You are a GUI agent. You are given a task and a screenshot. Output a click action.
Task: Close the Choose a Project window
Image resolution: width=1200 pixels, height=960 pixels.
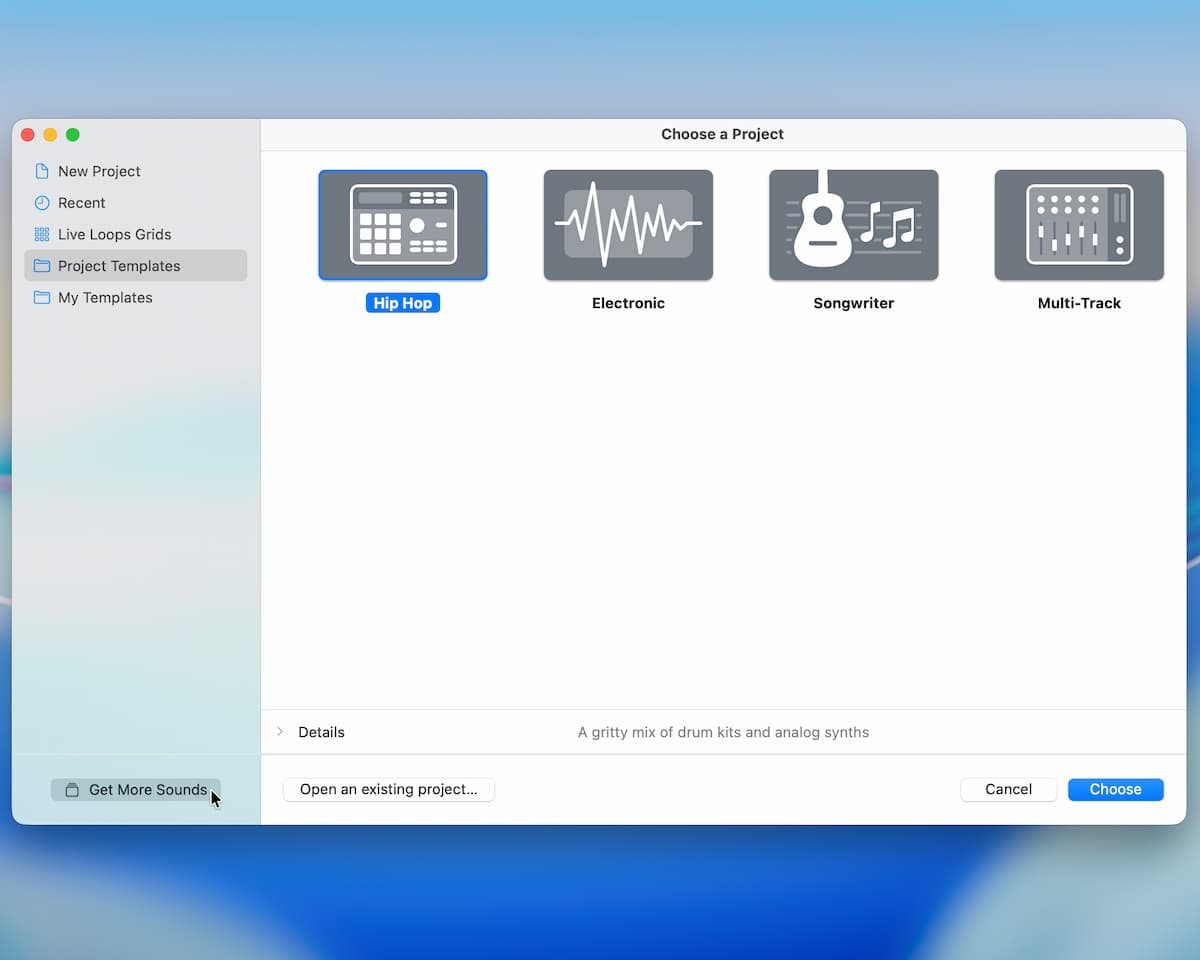coord(28,135)
